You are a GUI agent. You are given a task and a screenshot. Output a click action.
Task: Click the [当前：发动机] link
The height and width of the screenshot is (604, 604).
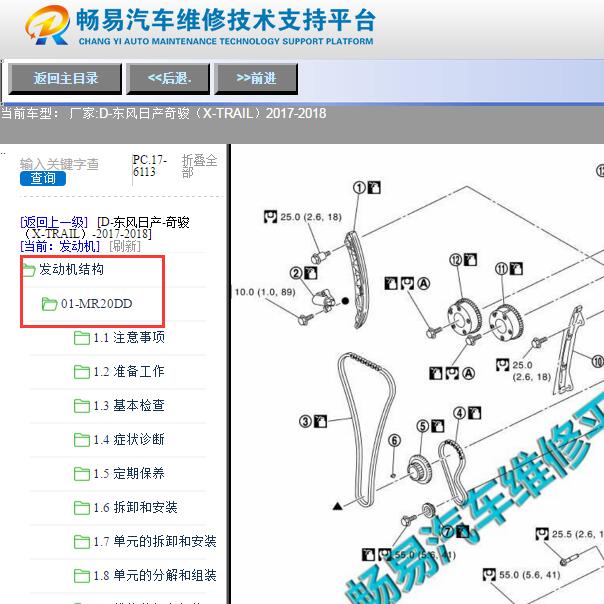[60, 246]
